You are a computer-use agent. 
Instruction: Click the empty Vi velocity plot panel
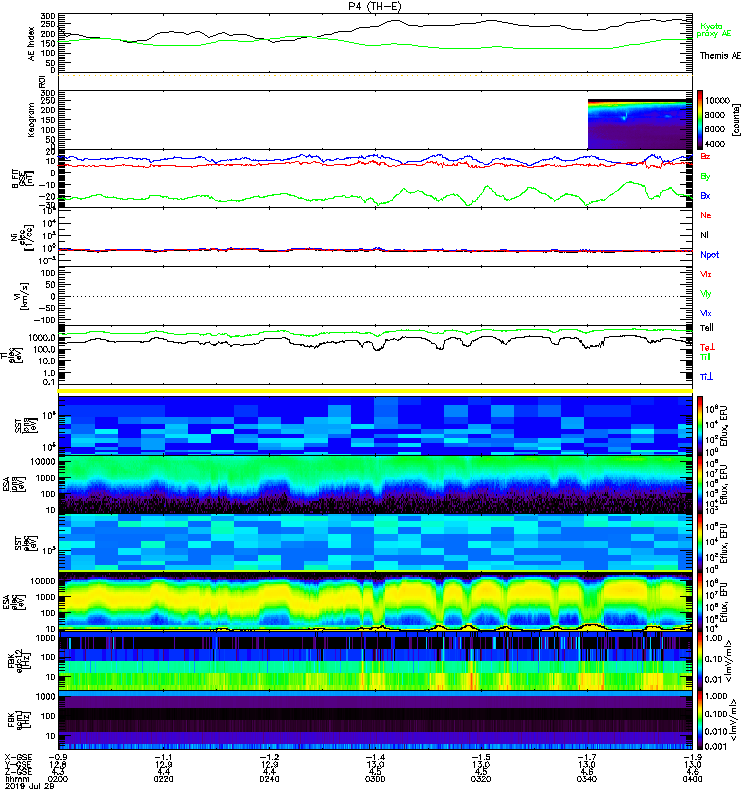pos(375,296)
